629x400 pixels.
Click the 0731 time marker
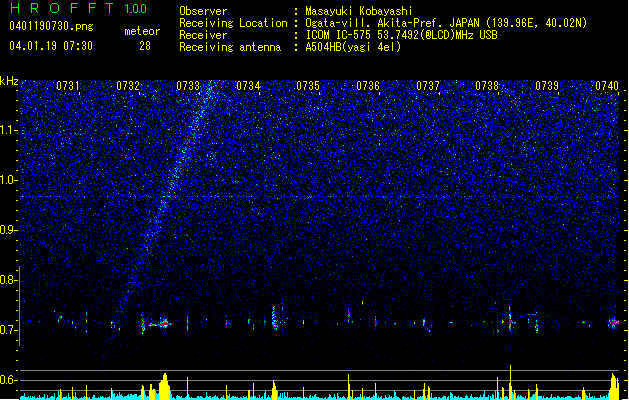(x=67, y=86)
